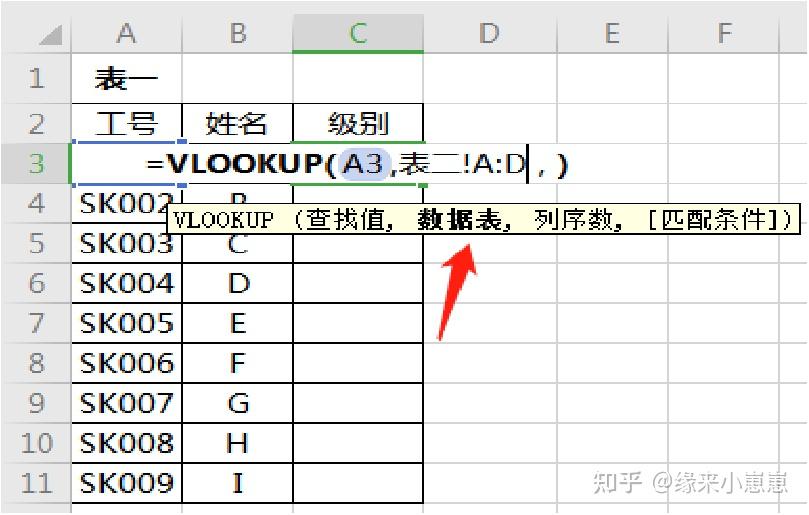Select row 3 header
Image resolution: width=809 pixels, height=515 pixels.
36,164
